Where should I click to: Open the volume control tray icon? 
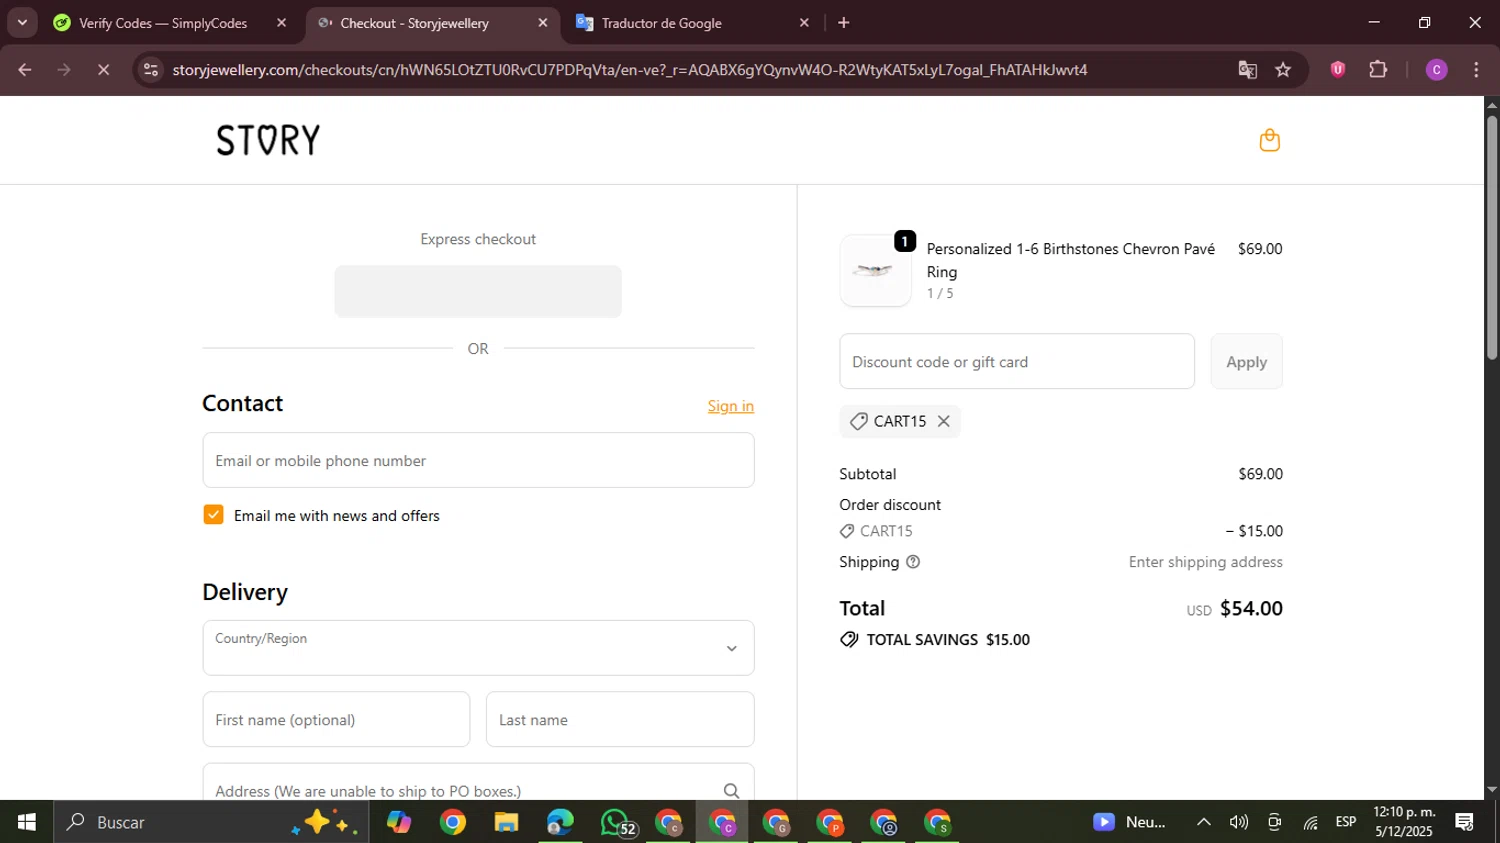tap(1239, 822)
